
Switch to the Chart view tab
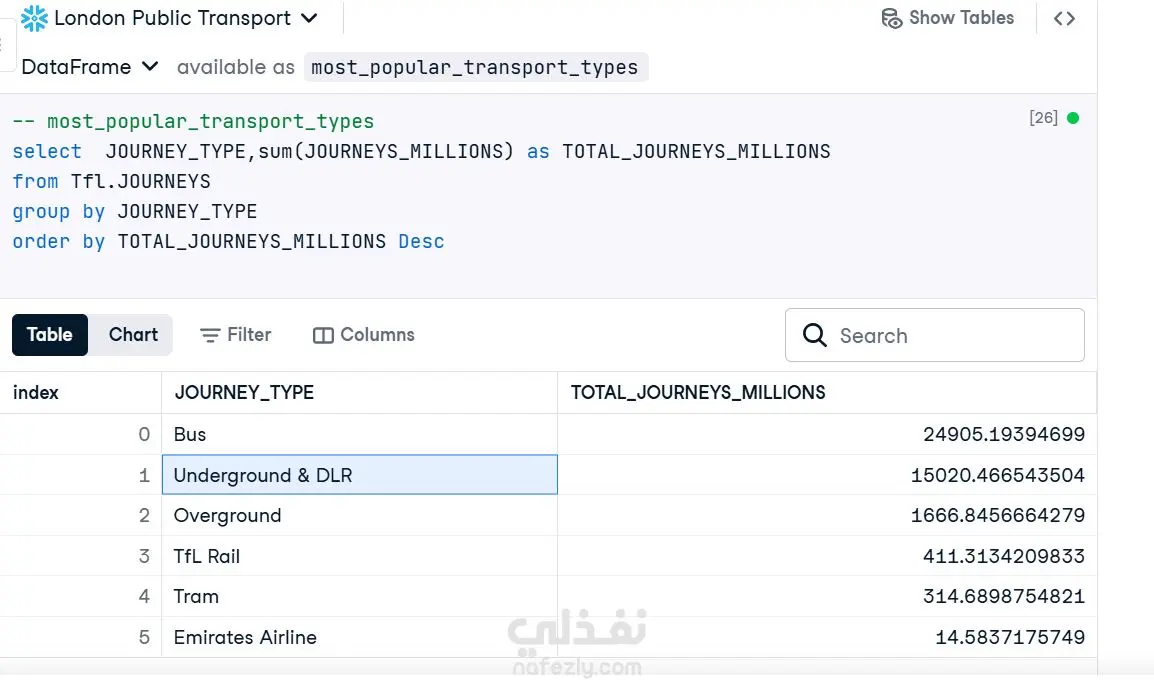(x=133, y=335)
